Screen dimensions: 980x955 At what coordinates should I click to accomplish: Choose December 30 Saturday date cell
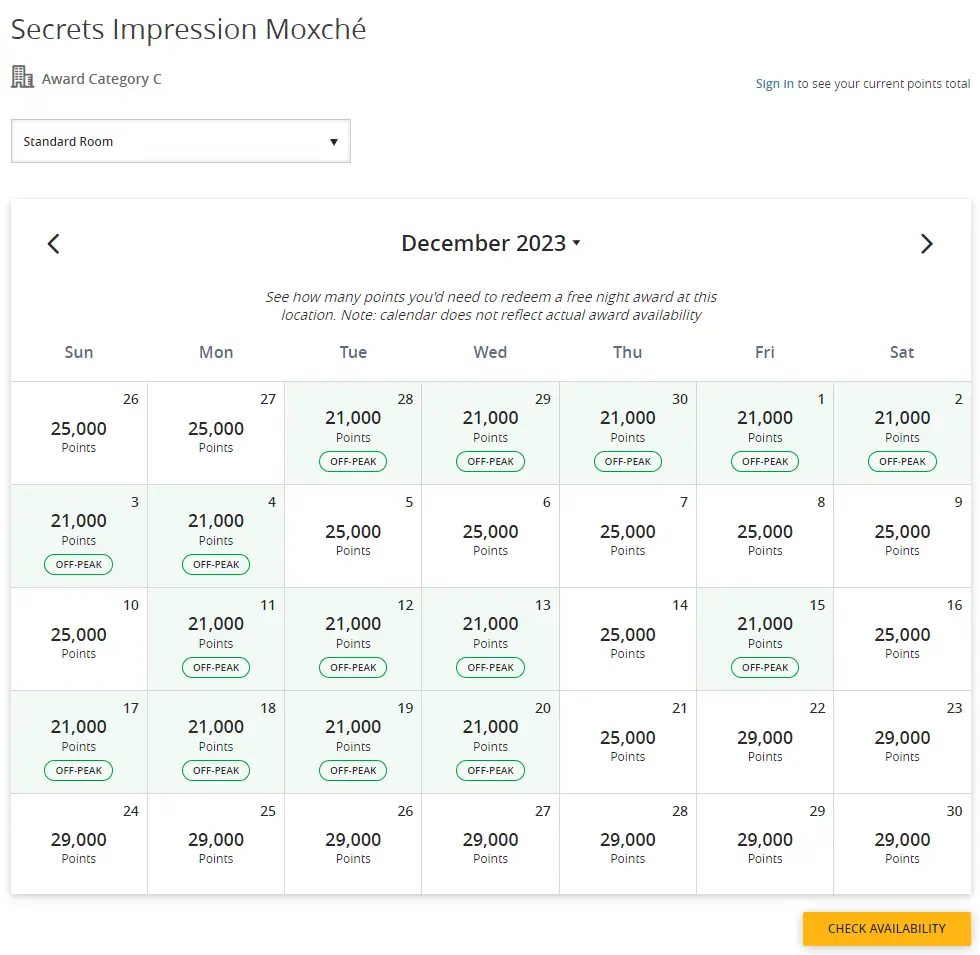click(x=902, y=844)
